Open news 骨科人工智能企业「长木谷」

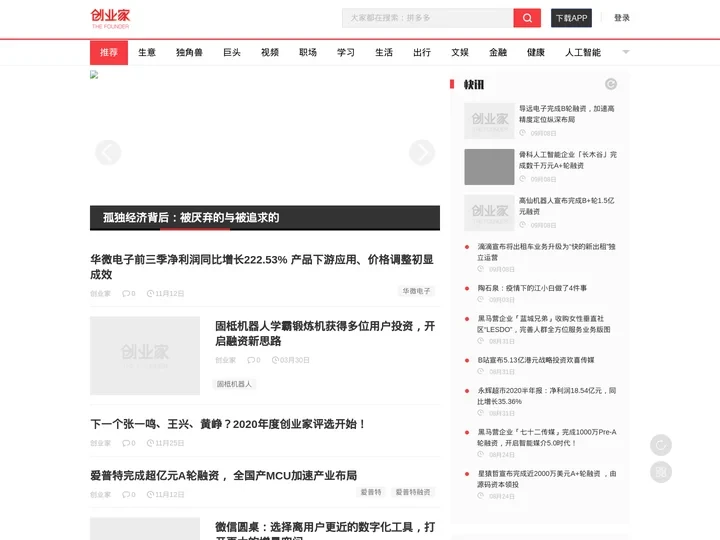[568, 160]
